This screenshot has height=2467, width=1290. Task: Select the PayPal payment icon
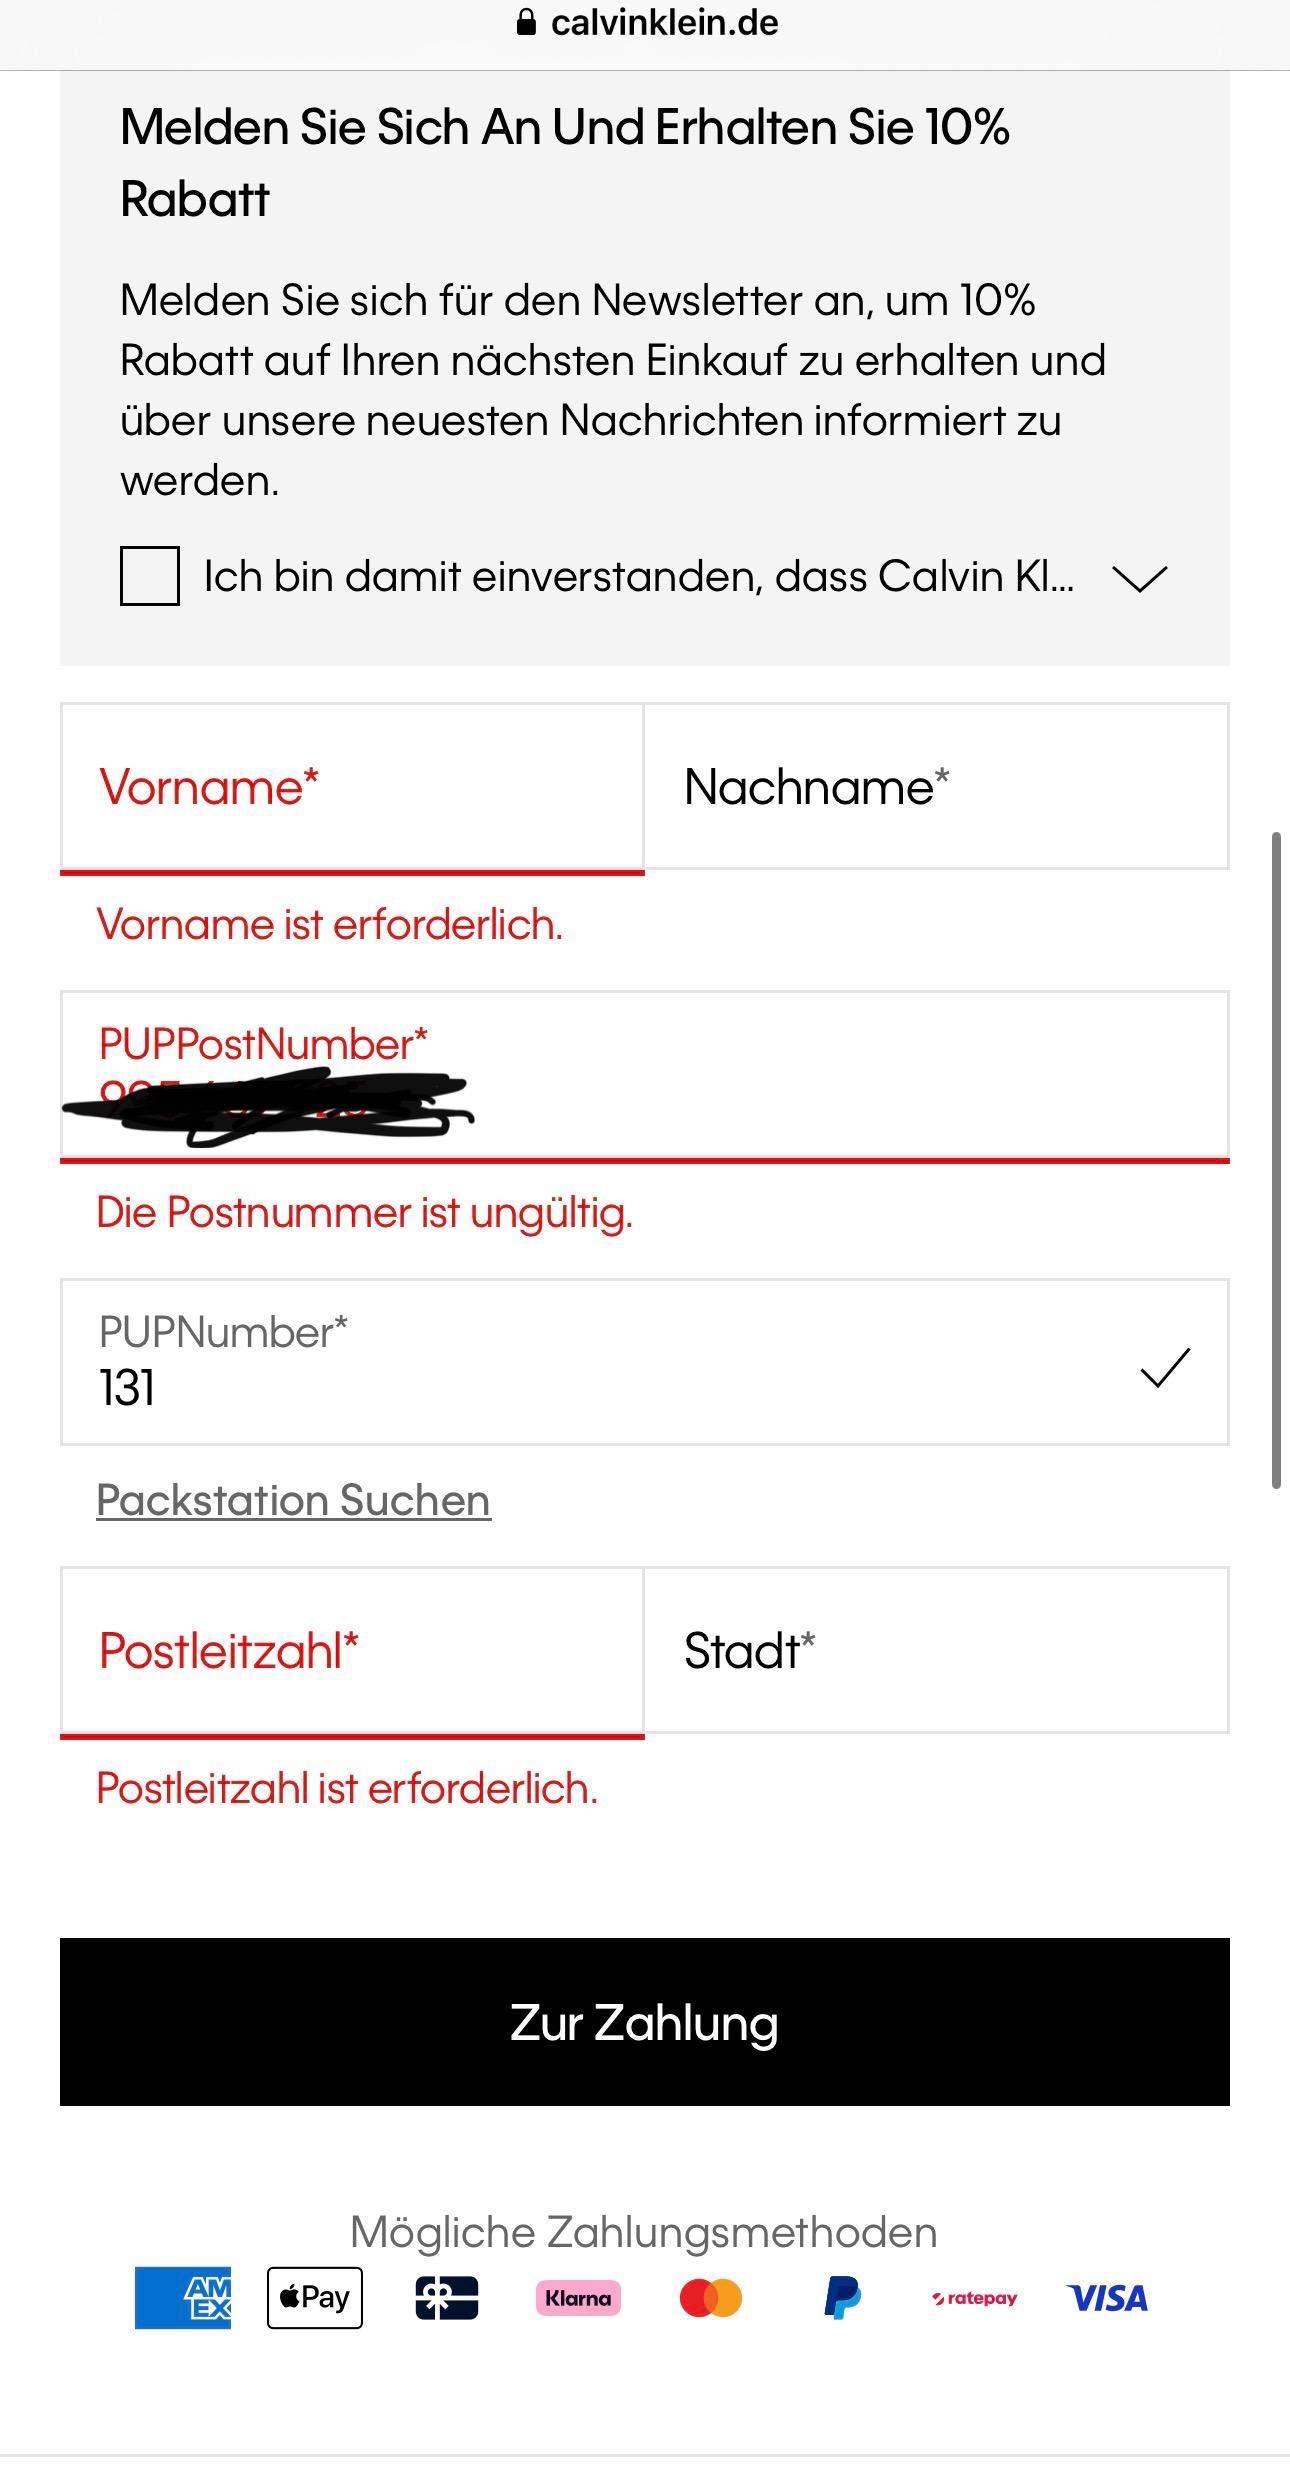tap(841, 2300)
